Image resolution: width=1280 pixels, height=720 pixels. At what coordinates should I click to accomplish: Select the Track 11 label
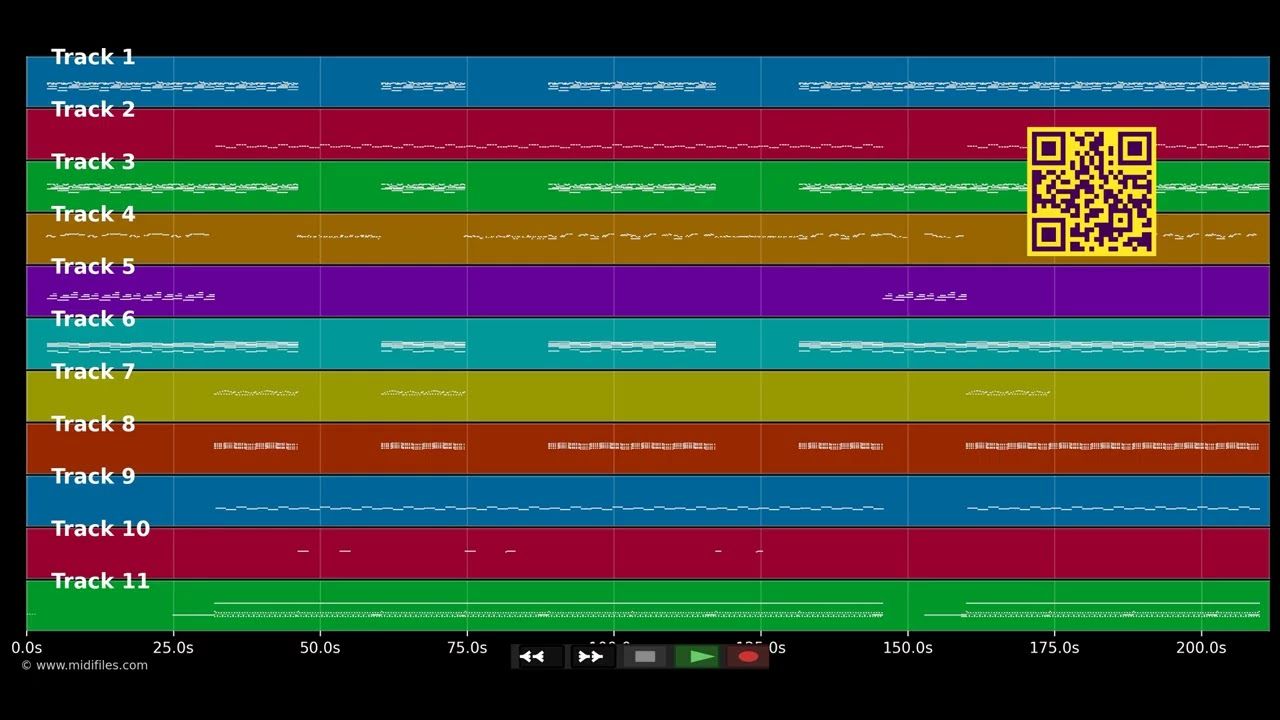click(100, 581)
